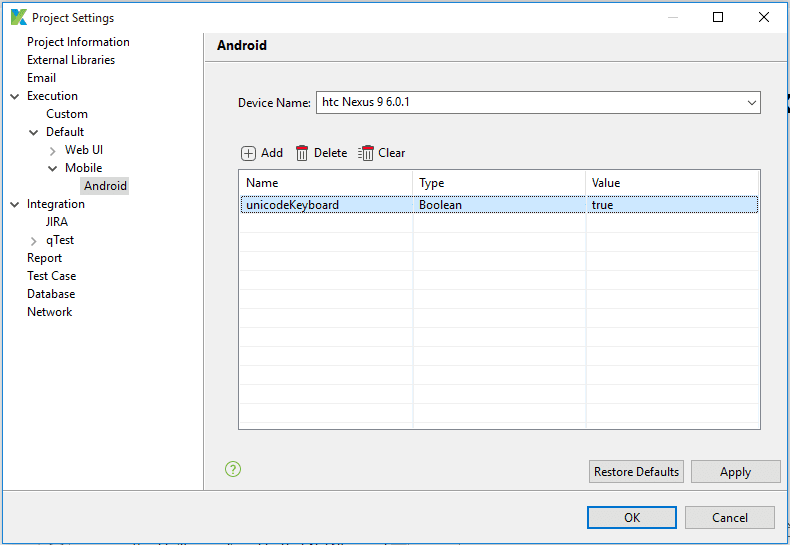The image size is (790, 545).
Task: Select the Custom execution item
Action: click(67, 114)
